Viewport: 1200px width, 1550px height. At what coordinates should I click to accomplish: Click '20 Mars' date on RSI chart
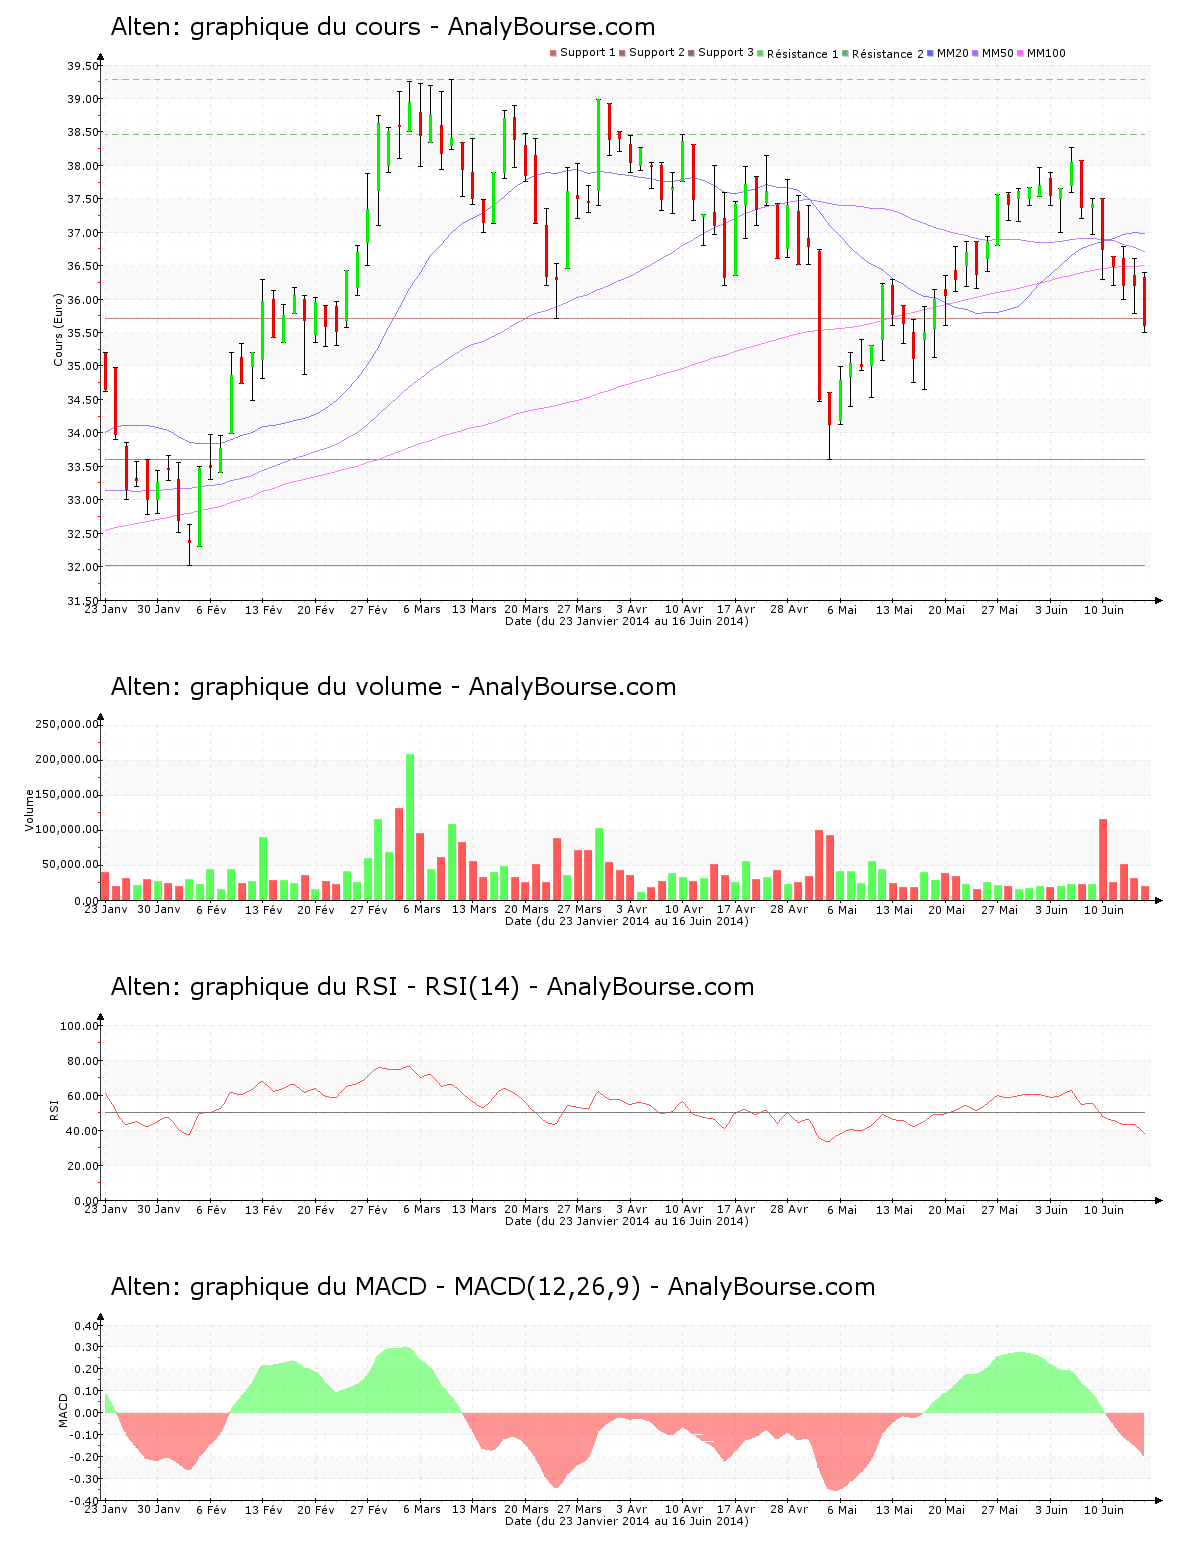point(527,1209)
